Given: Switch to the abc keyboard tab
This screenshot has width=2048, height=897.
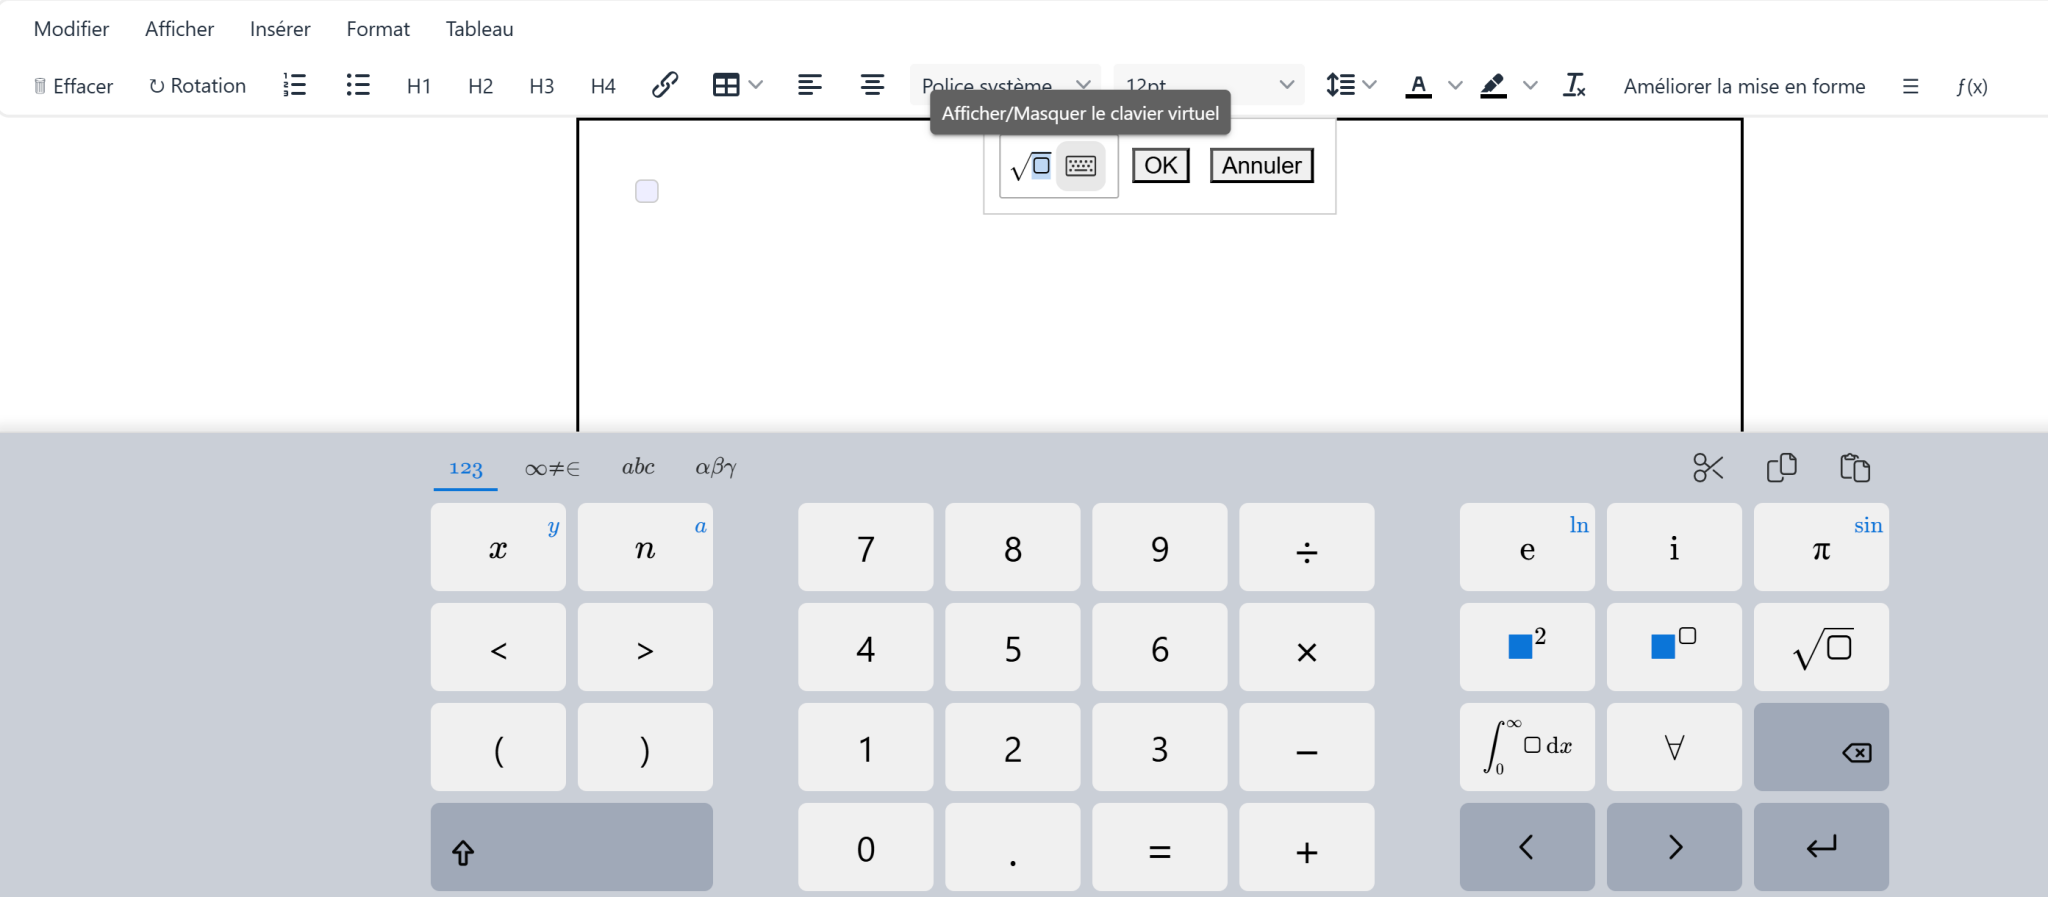Looking at the screenshot, I should point(638,467).
